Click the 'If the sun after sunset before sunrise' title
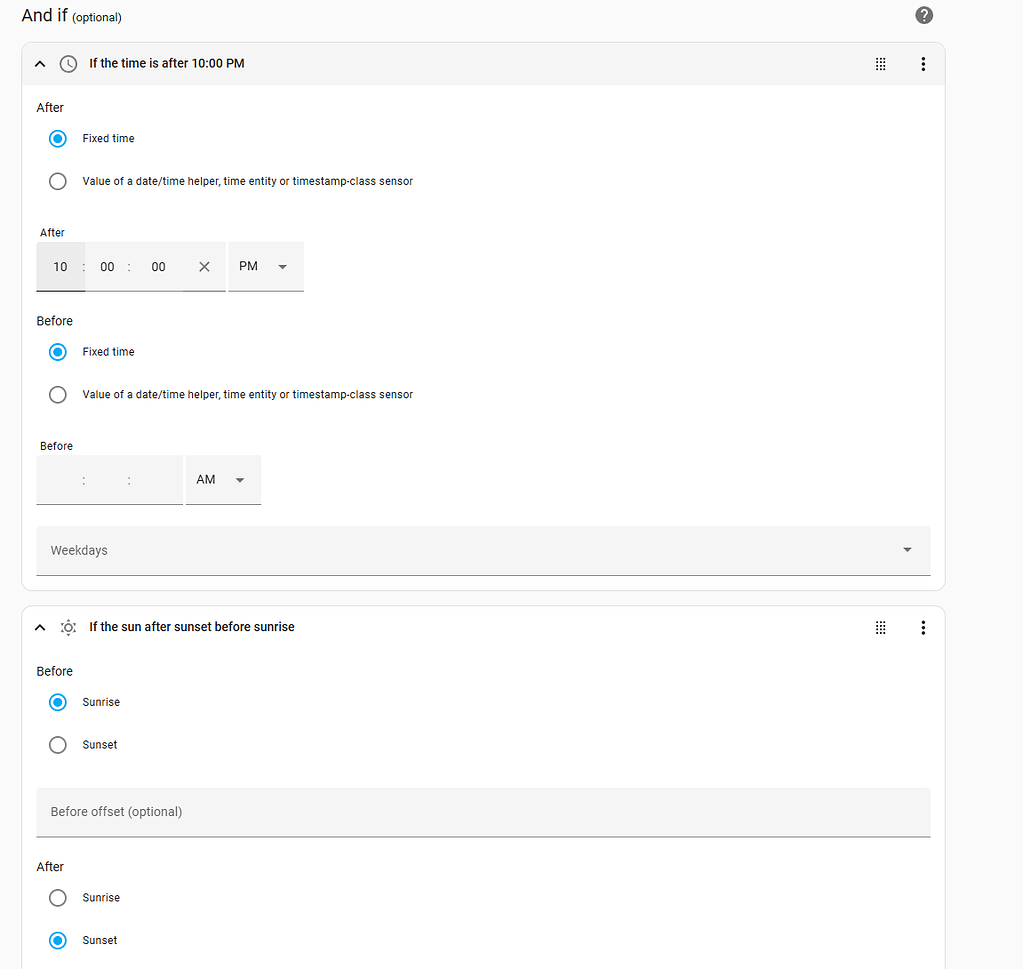The image size is (1023, 969). point(192,627)
